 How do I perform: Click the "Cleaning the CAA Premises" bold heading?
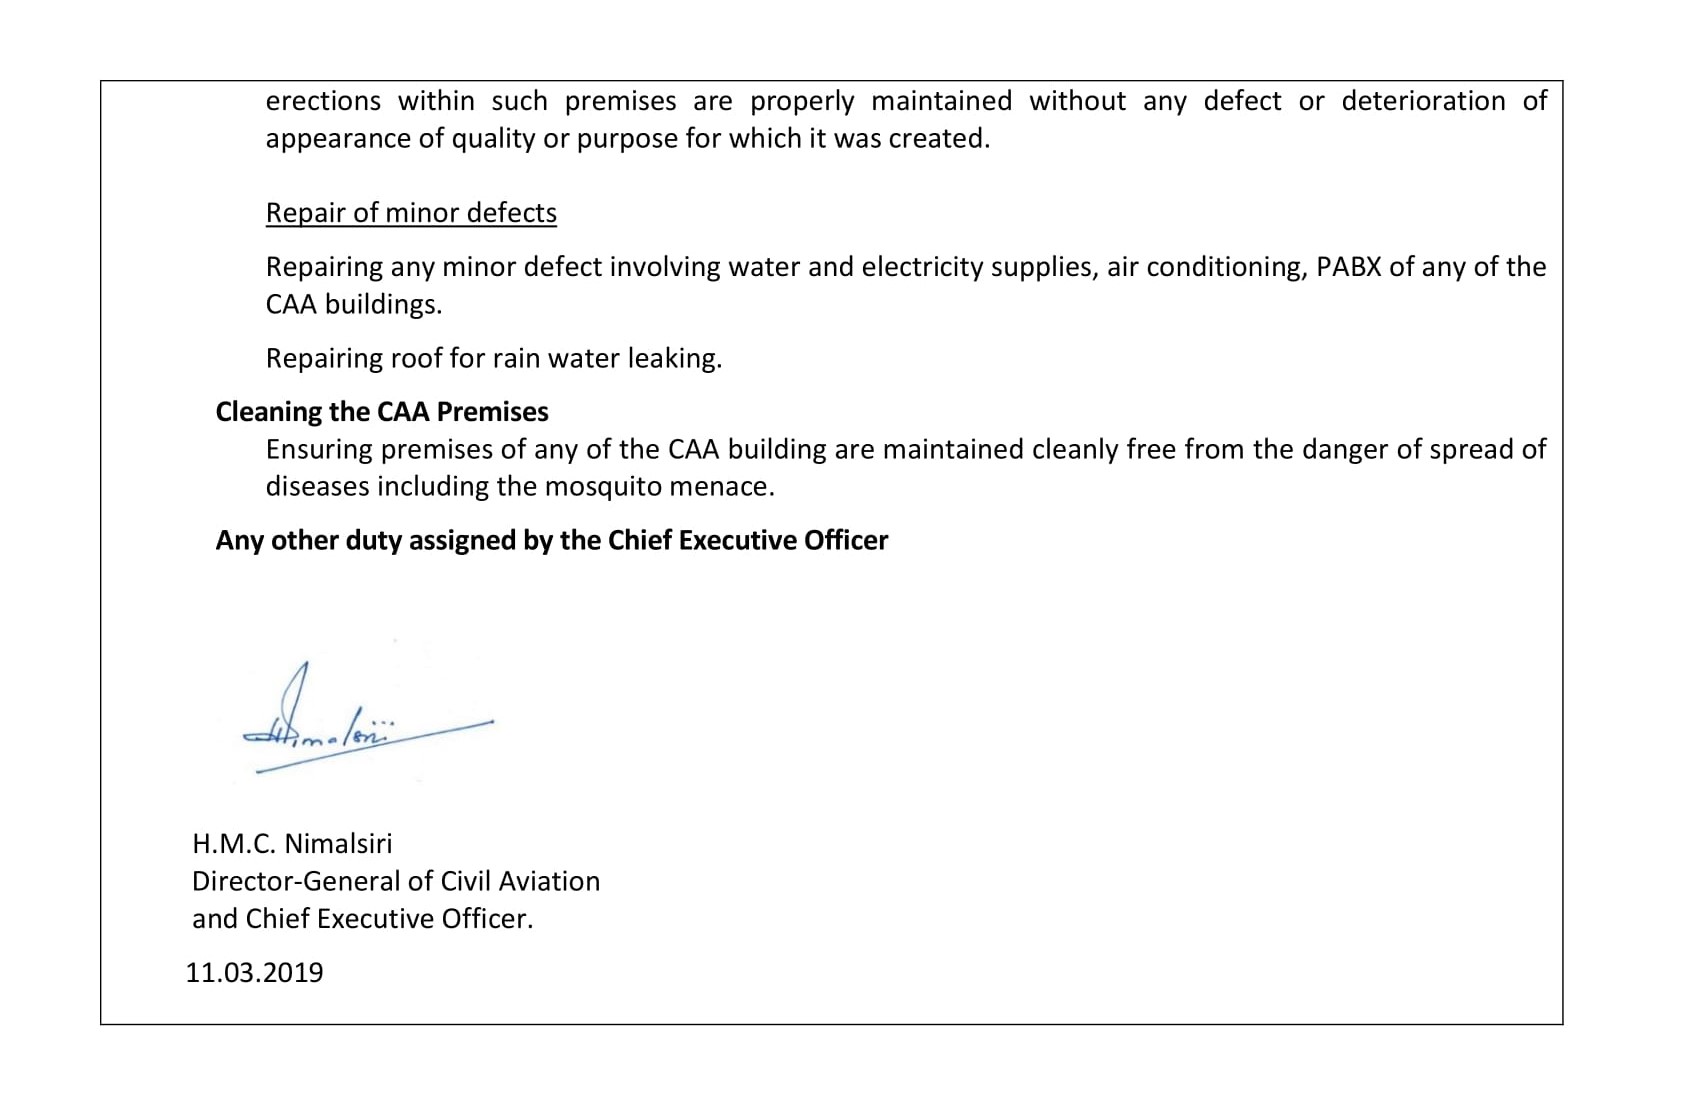click(x=382, y=412)
